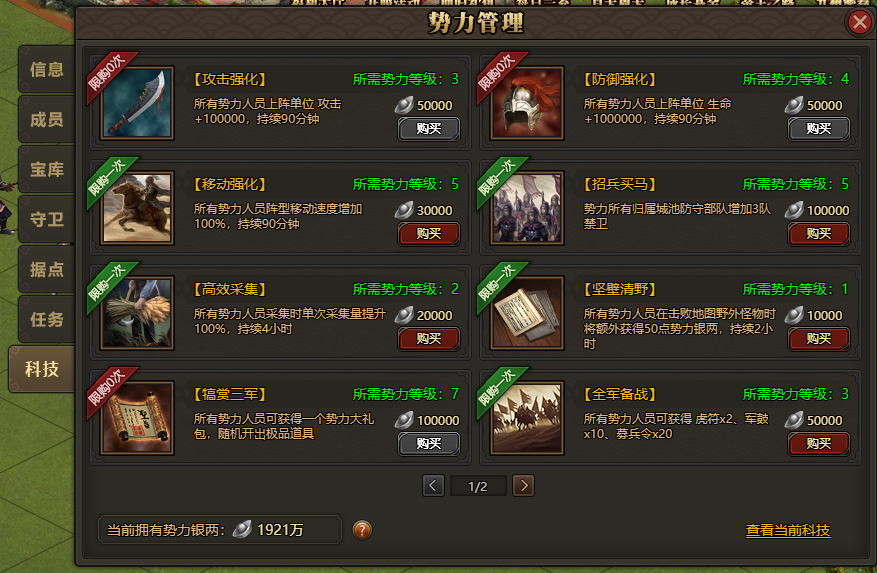Open the 查看当前科技 link
Viewport: 877px width, 573px height.
click(788, 530)
